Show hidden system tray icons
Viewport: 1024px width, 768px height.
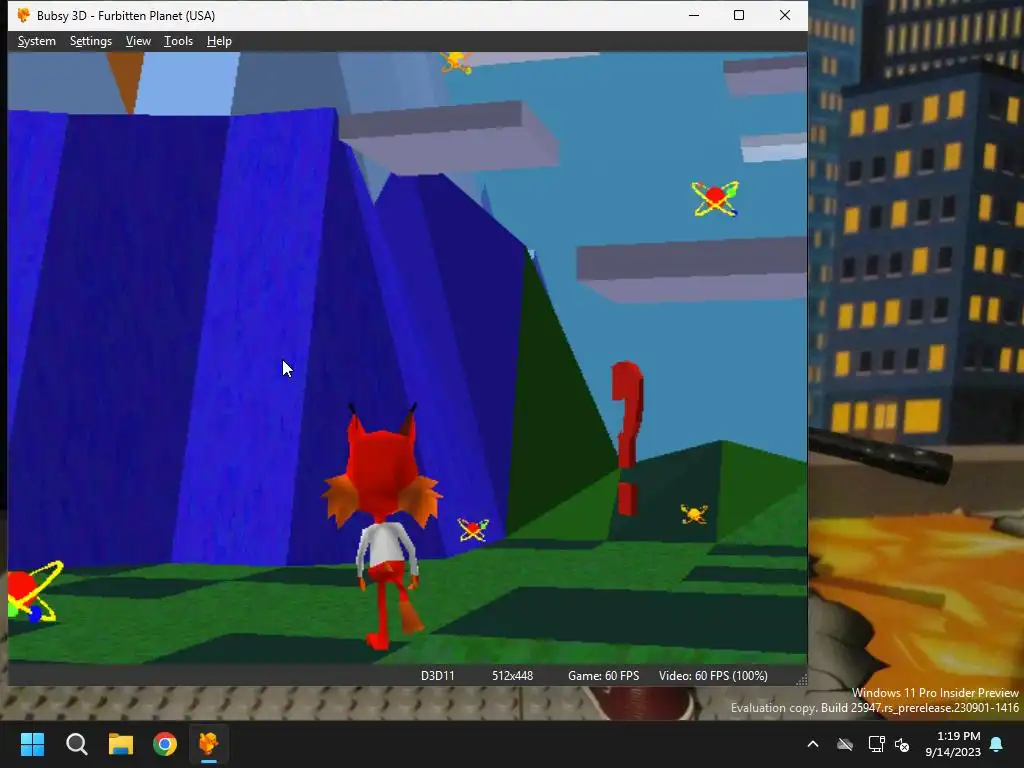pyautogui.click(x=813, y=744)
